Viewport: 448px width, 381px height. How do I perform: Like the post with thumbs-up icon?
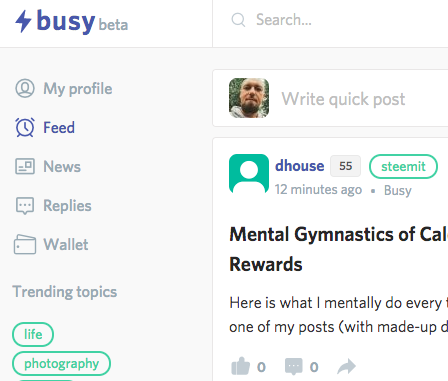pyautogui.click(x=240, y=366)
